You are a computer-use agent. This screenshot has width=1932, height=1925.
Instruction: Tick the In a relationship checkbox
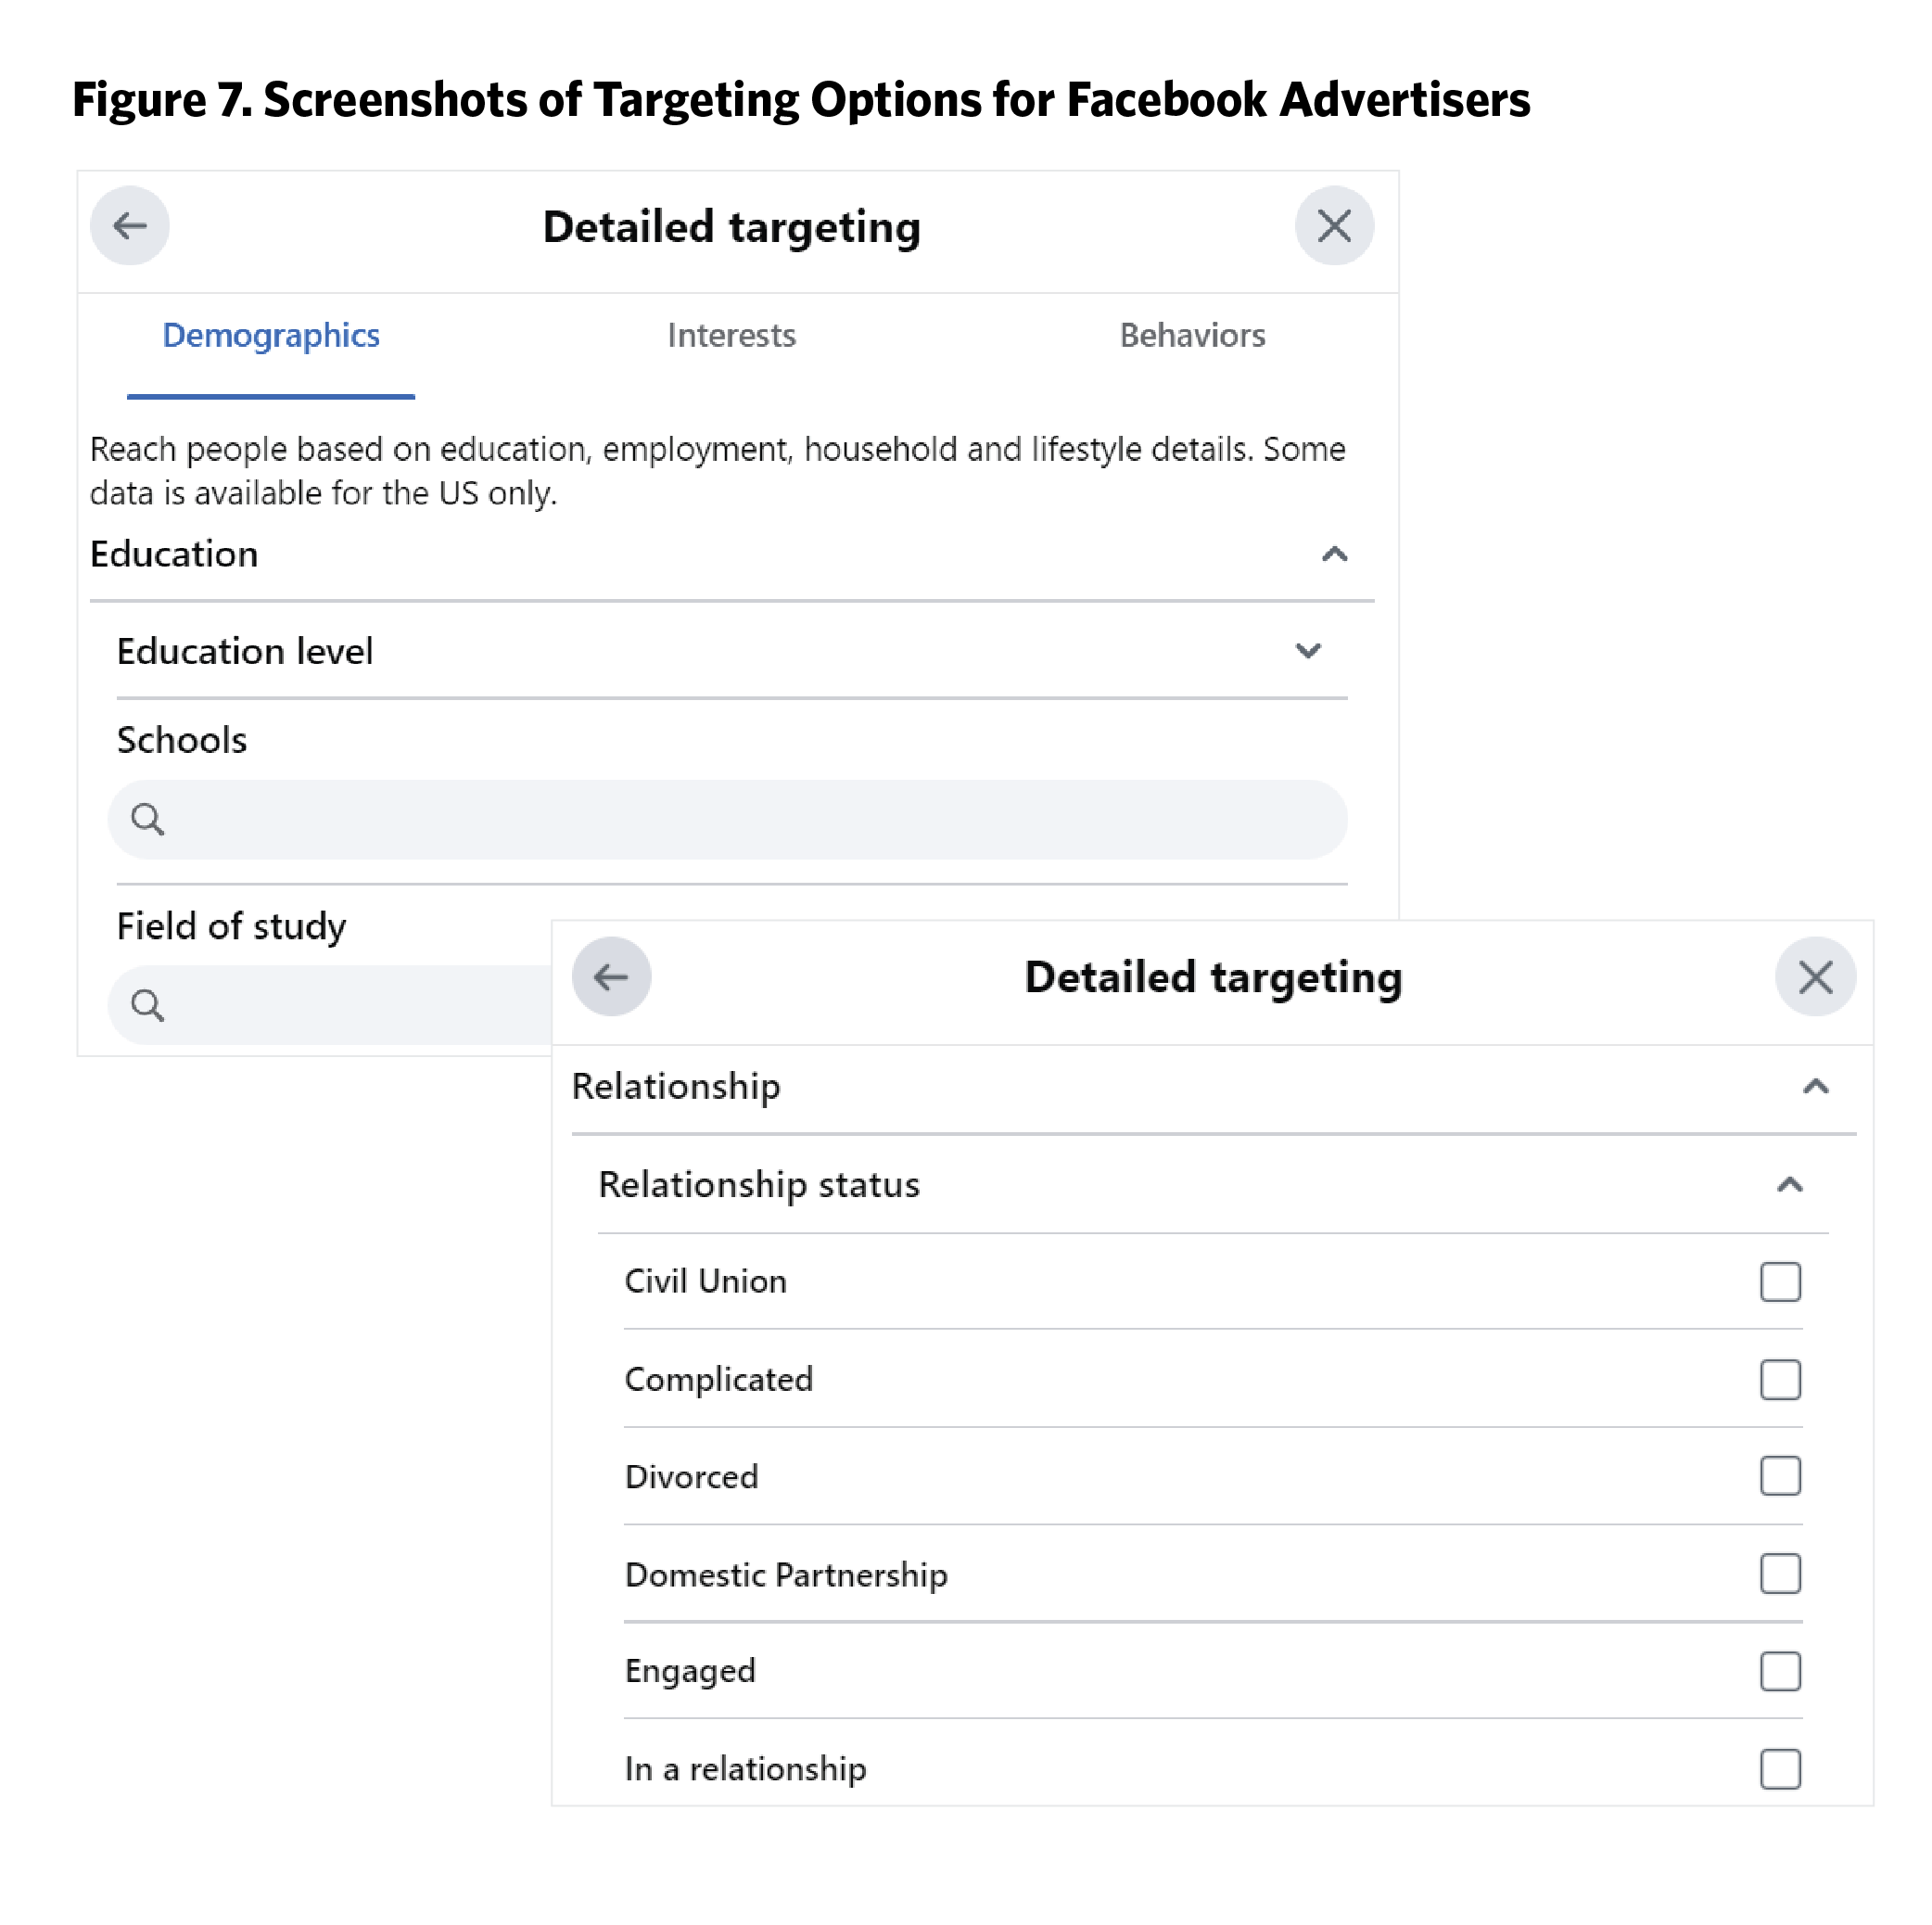click(x=1779, y=1768)
